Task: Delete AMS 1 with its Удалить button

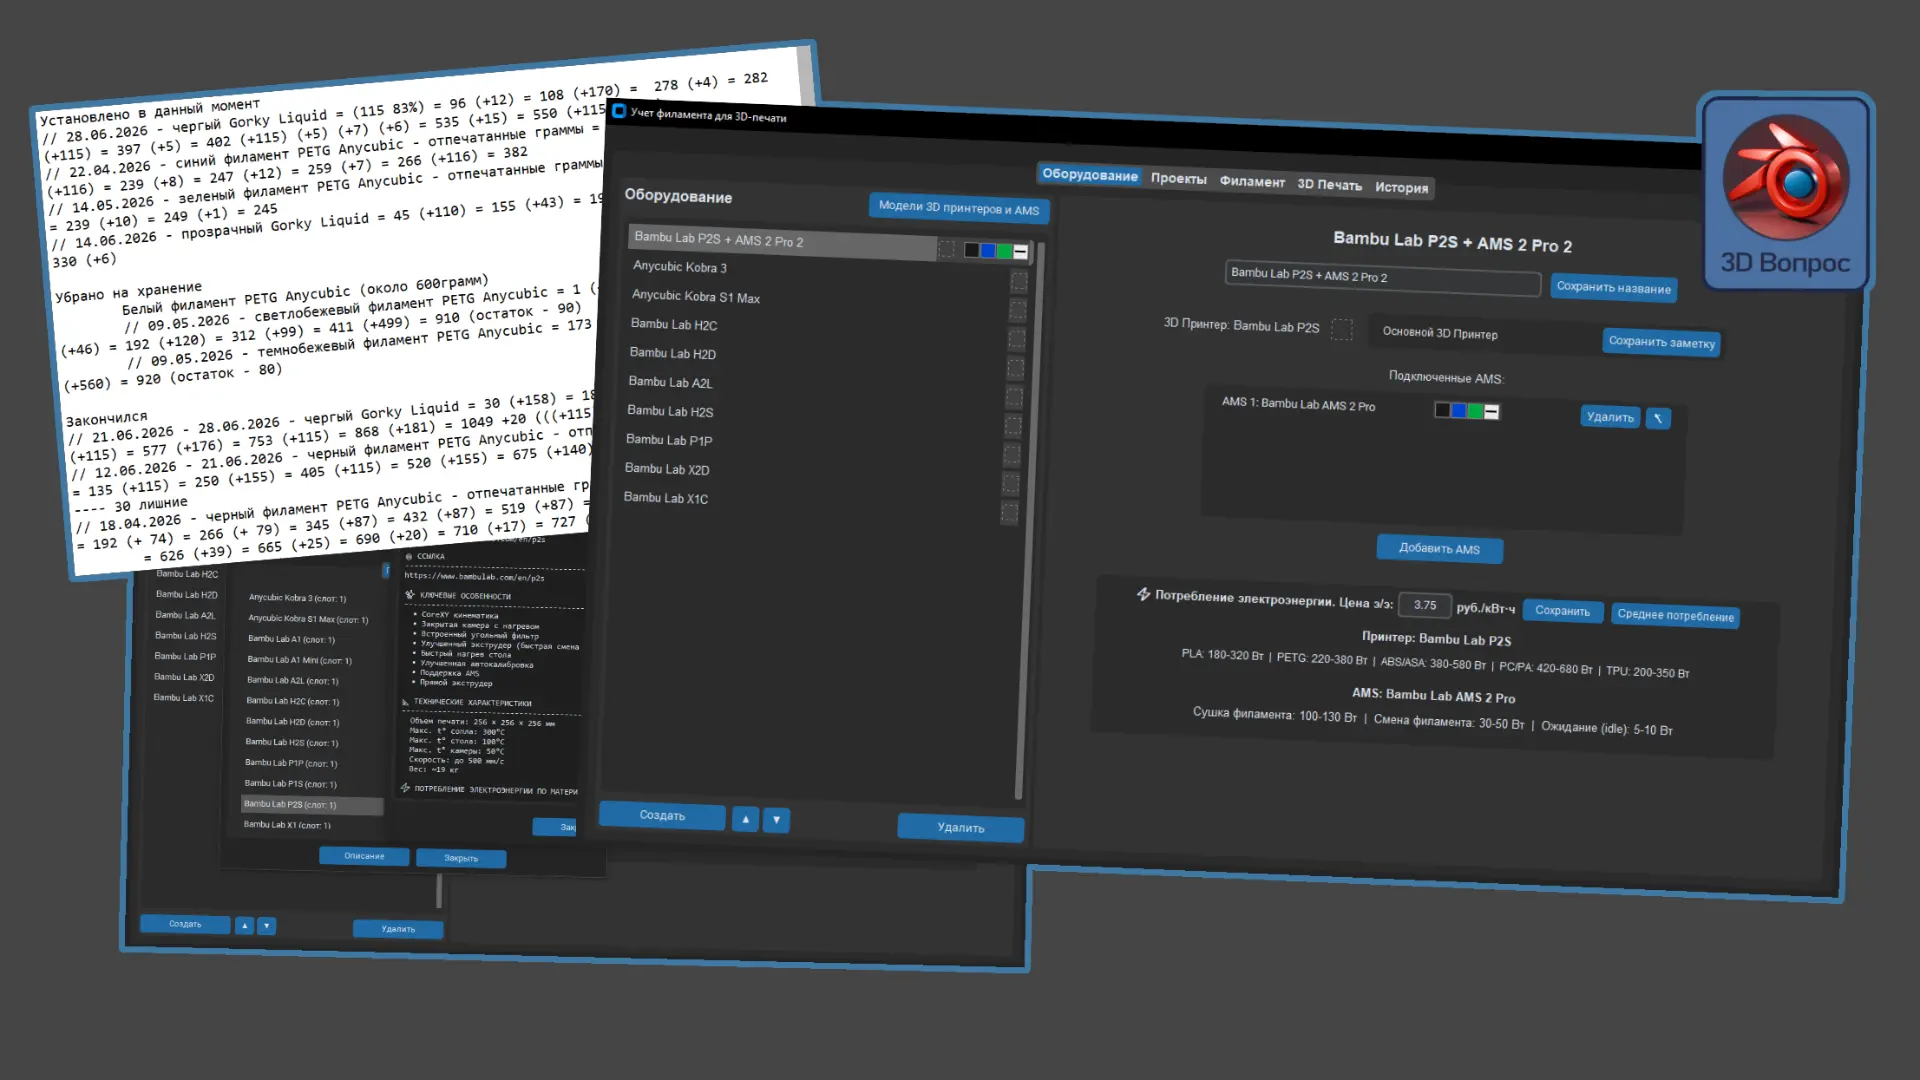Action: [x=1610, y=416]
